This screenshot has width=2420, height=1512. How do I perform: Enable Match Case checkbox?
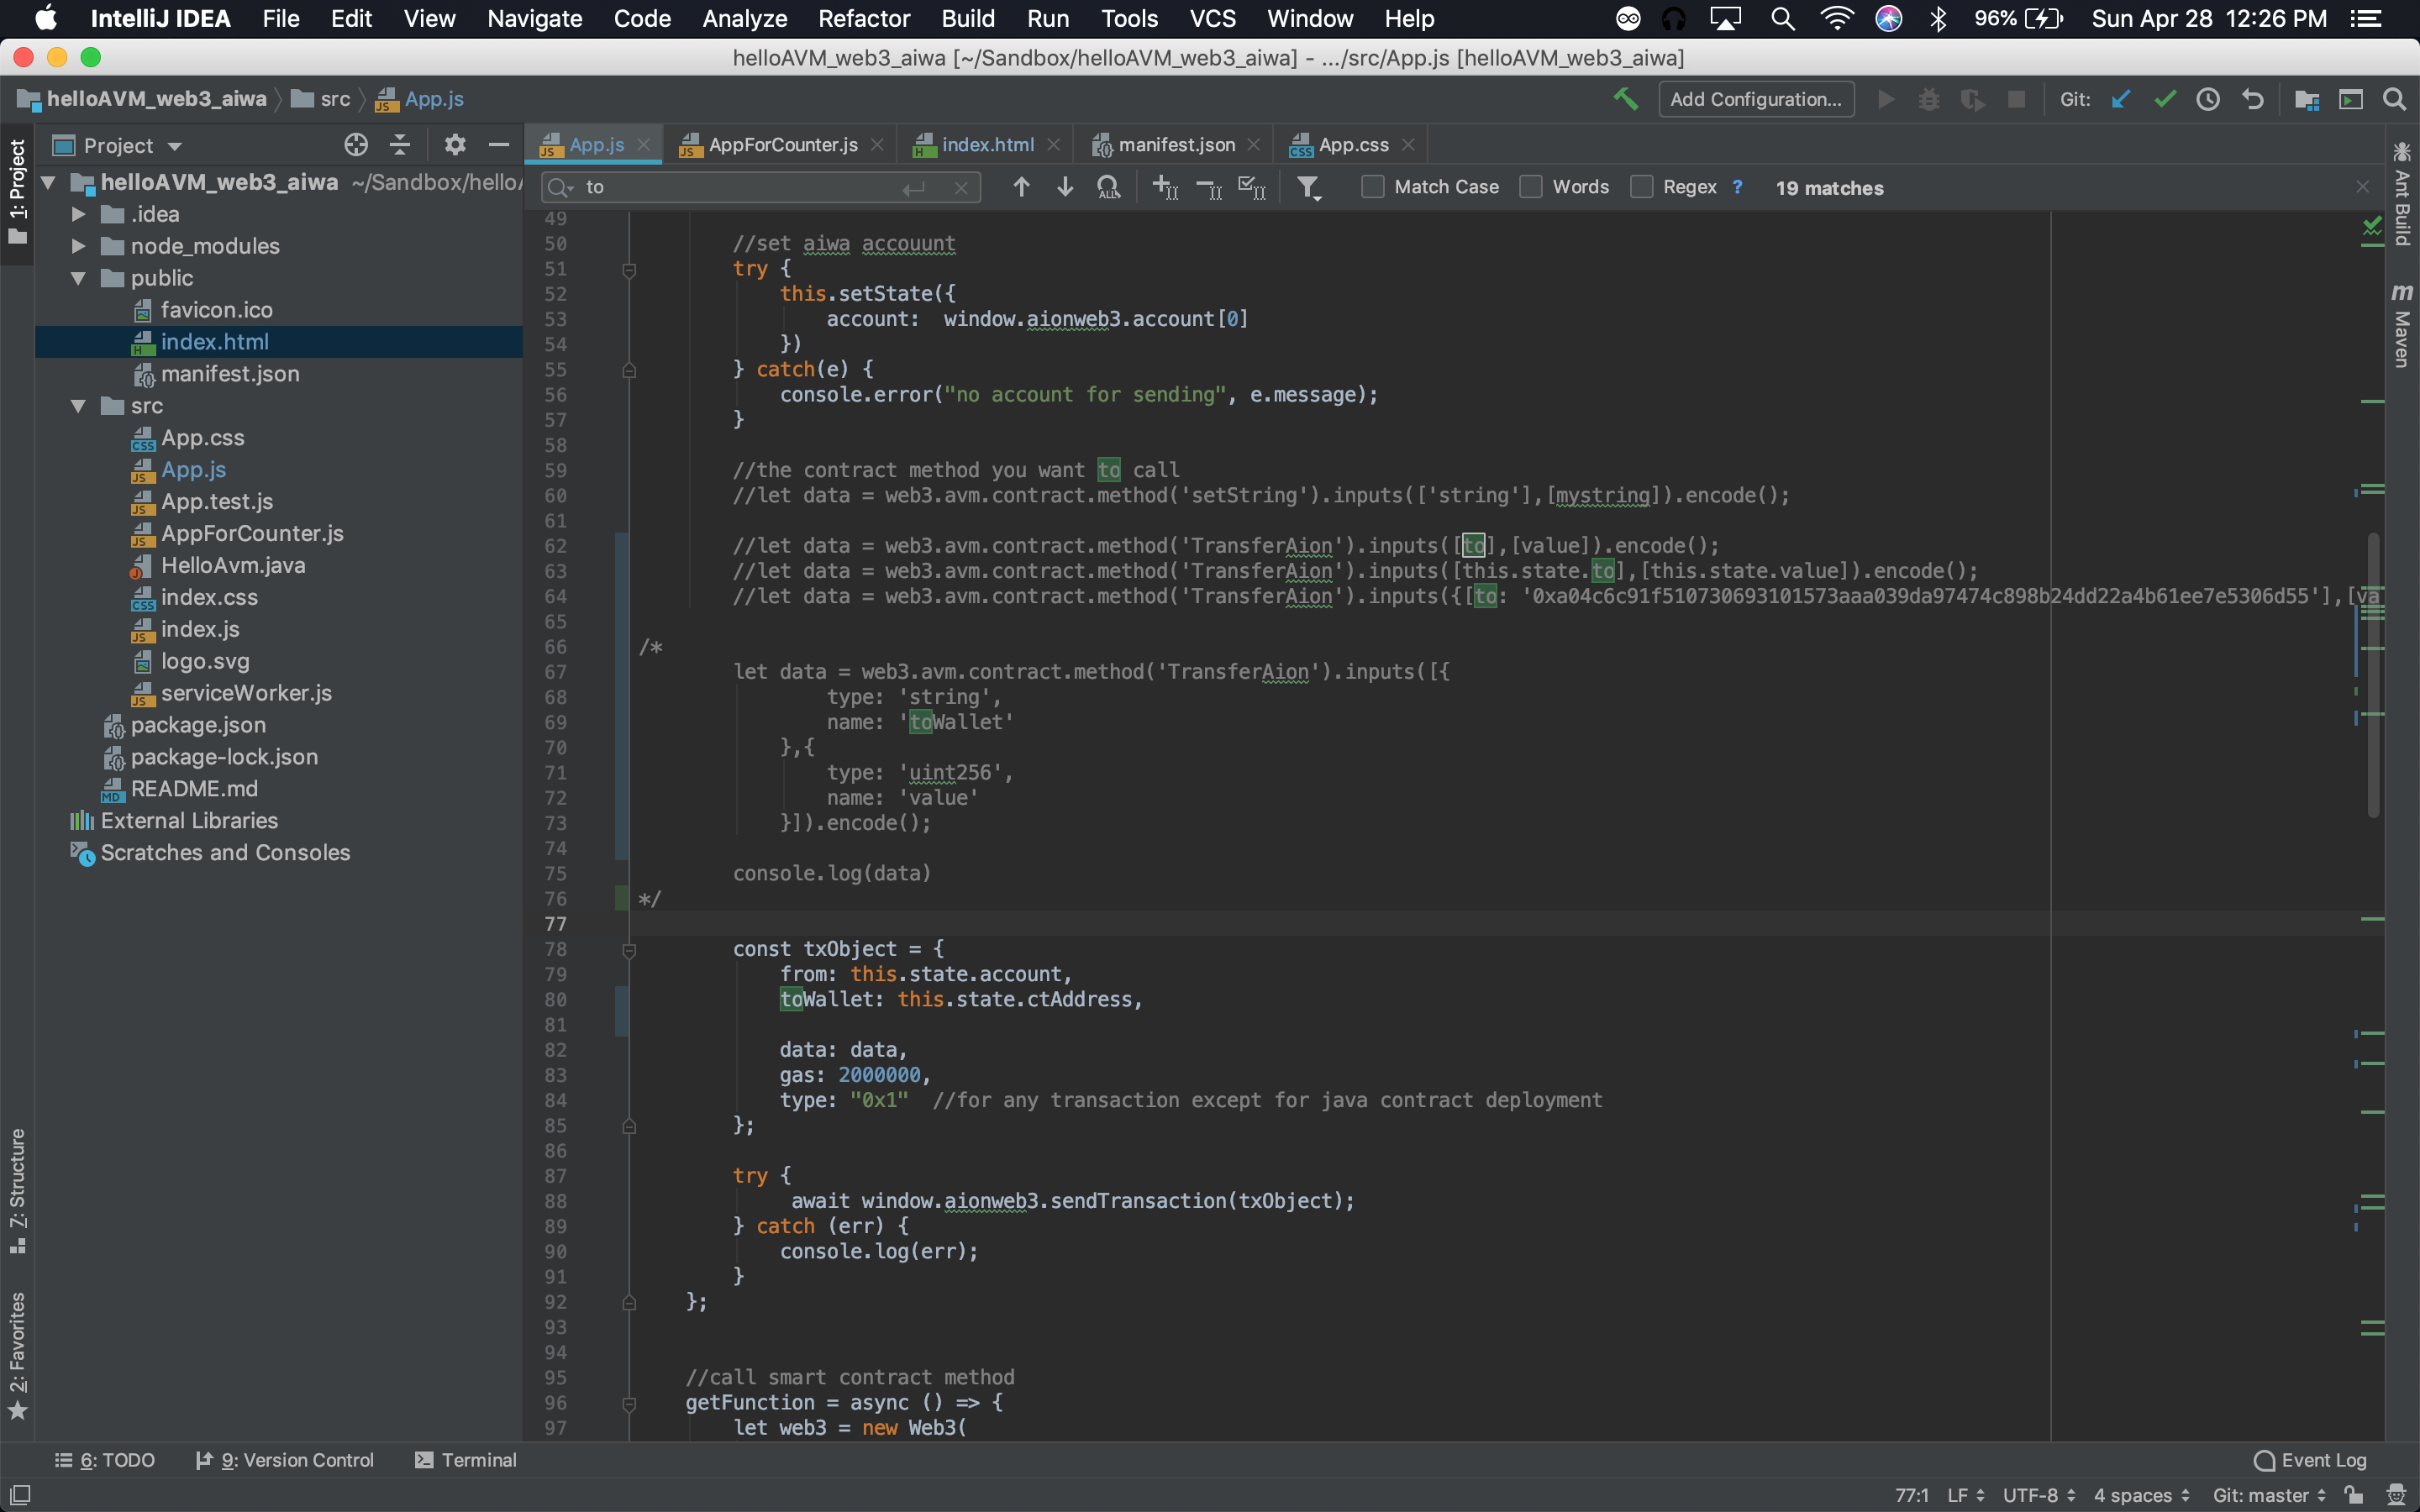1373,187
